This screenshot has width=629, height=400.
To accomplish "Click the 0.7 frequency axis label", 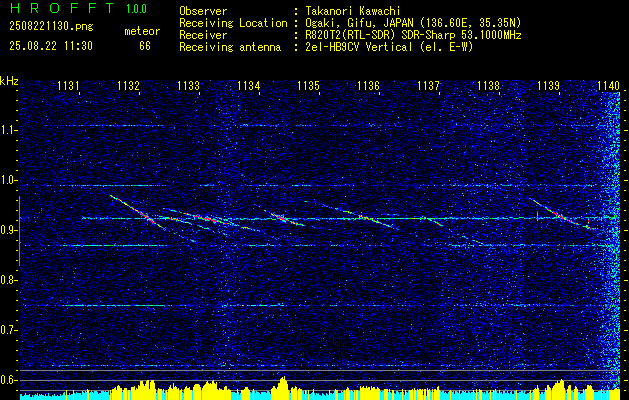I will tap(8, 330).
